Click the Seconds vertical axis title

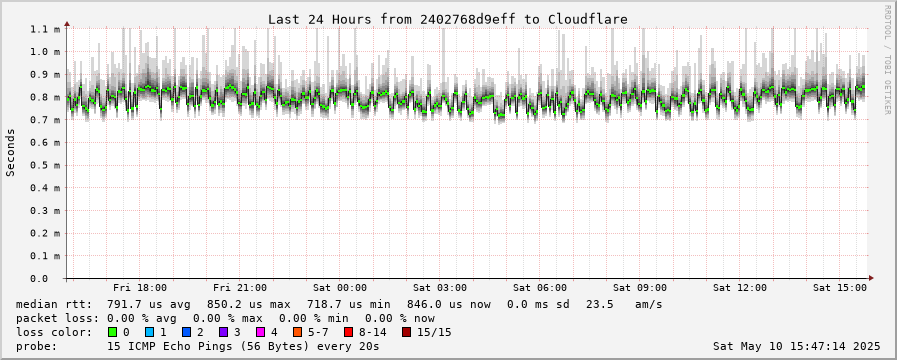click(x=10, y=152)
